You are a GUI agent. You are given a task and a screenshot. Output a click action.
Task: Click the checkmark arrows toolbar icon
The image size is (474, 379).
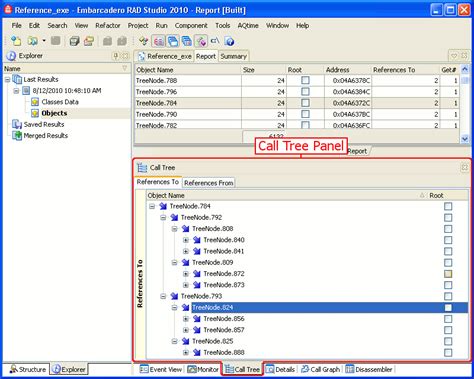(144, 41)
